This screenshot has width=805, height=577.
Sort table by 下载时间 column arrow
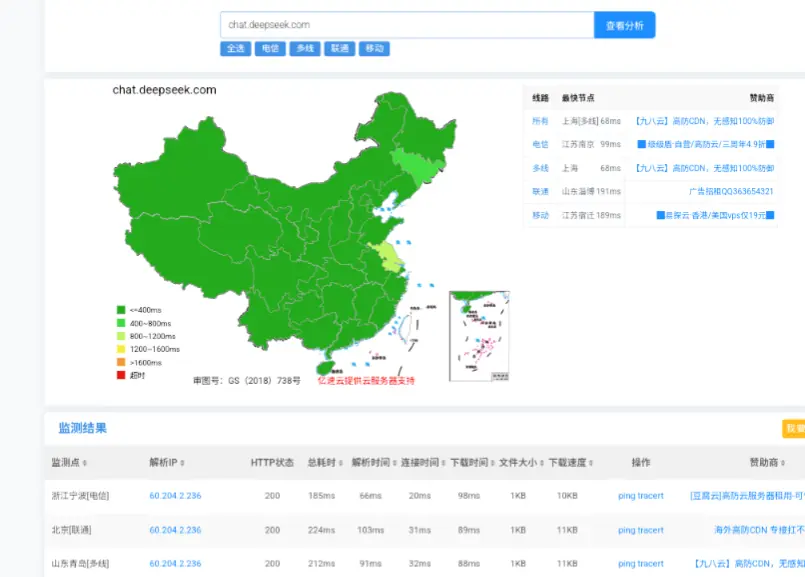tap(492, 463)
